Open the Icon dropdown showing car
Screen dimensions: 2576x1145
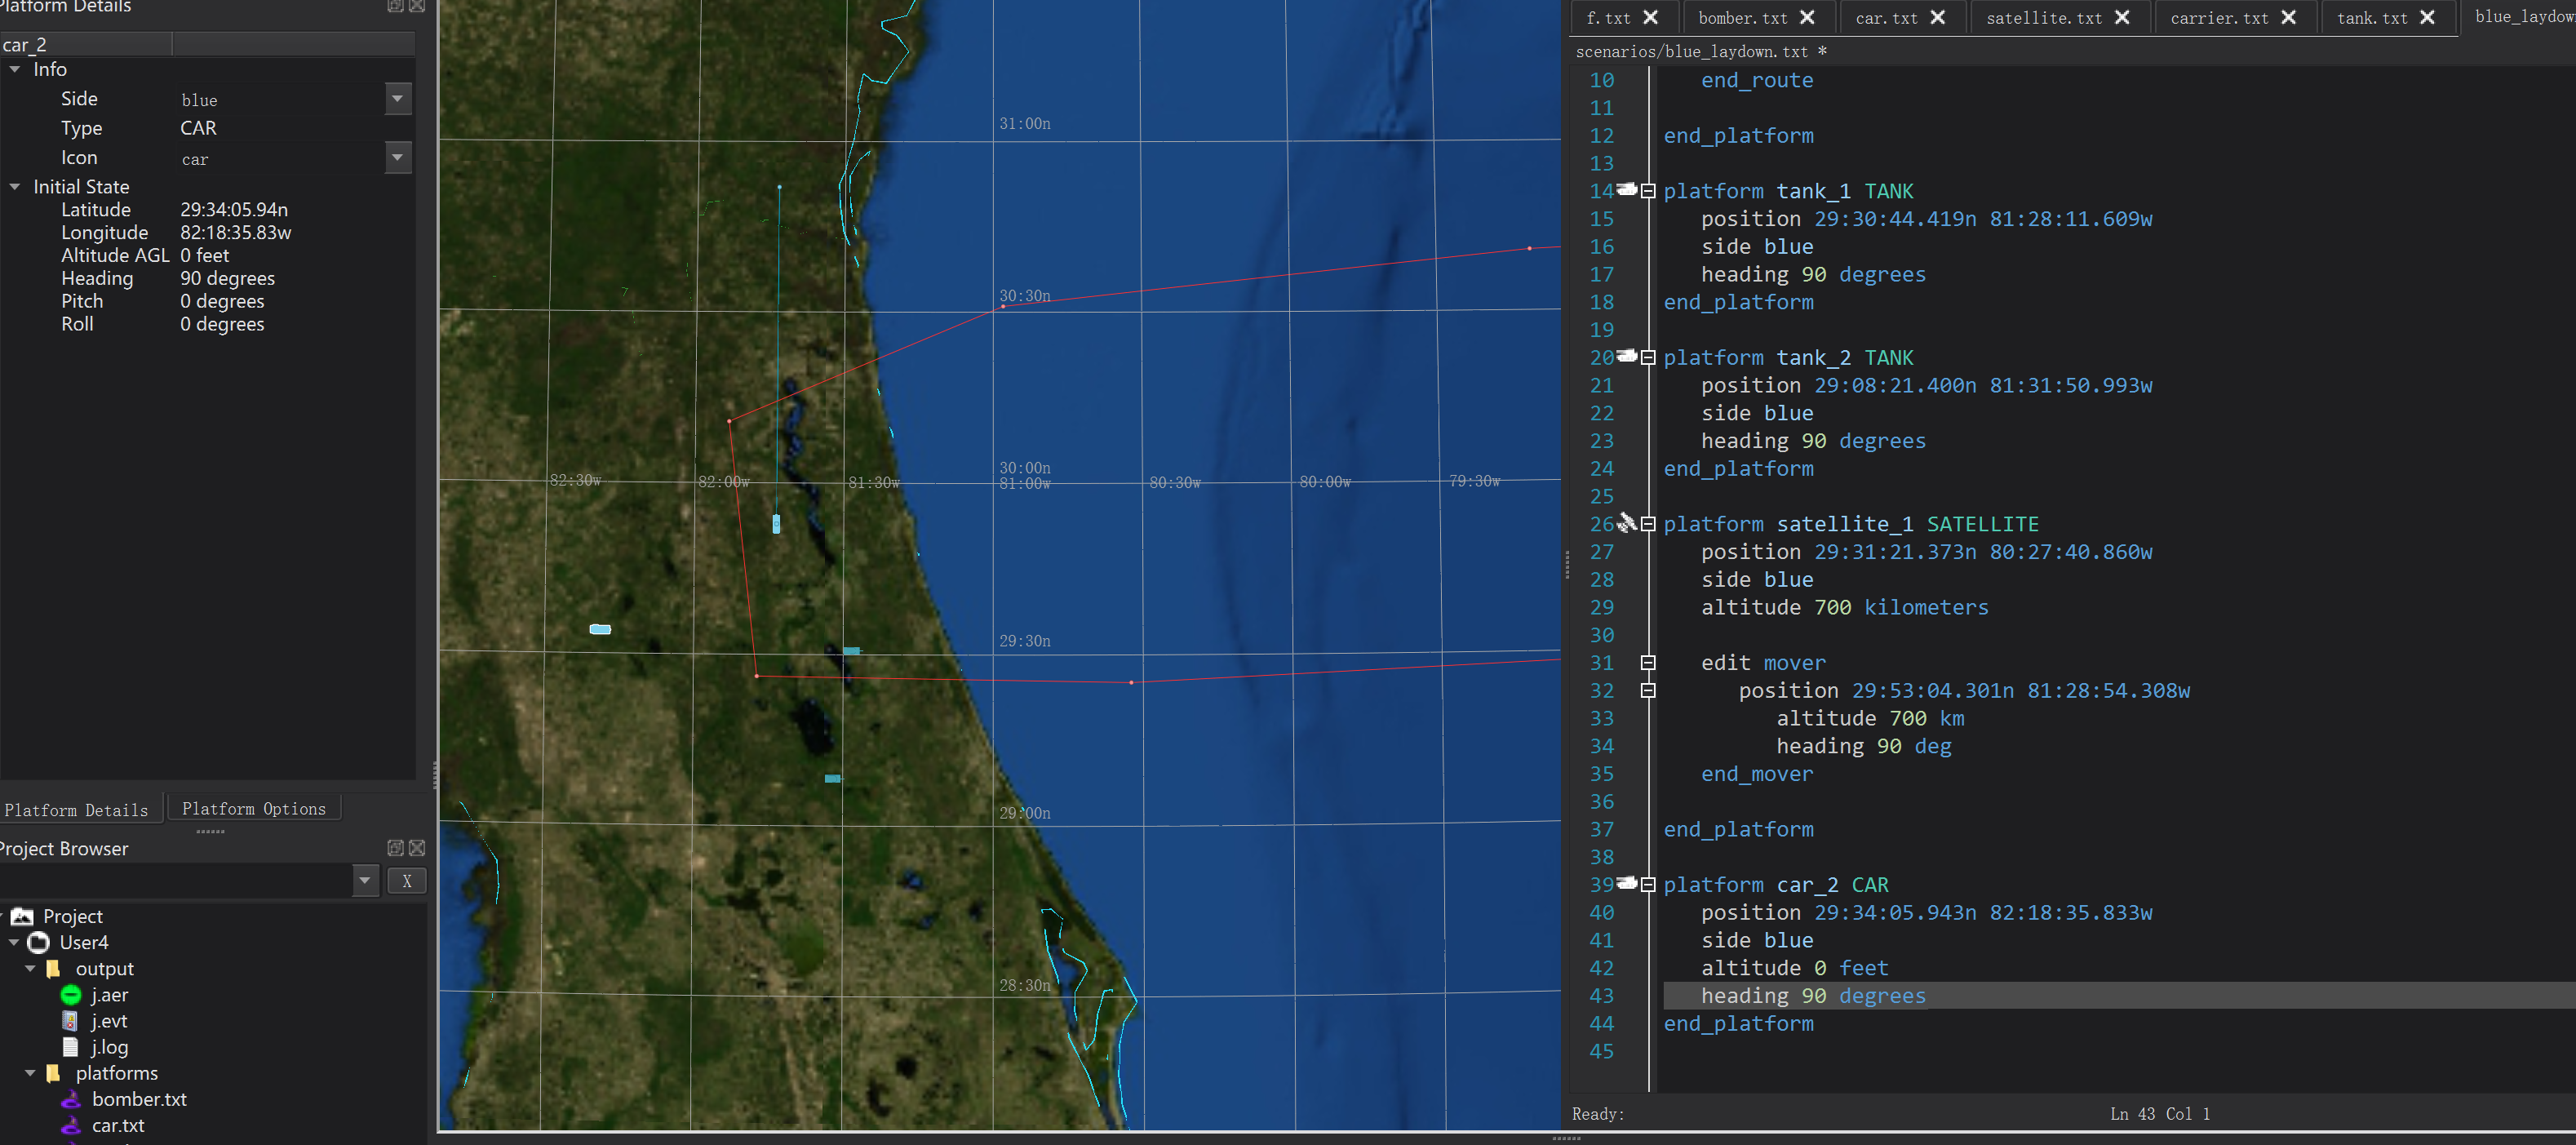click(398, 158)
